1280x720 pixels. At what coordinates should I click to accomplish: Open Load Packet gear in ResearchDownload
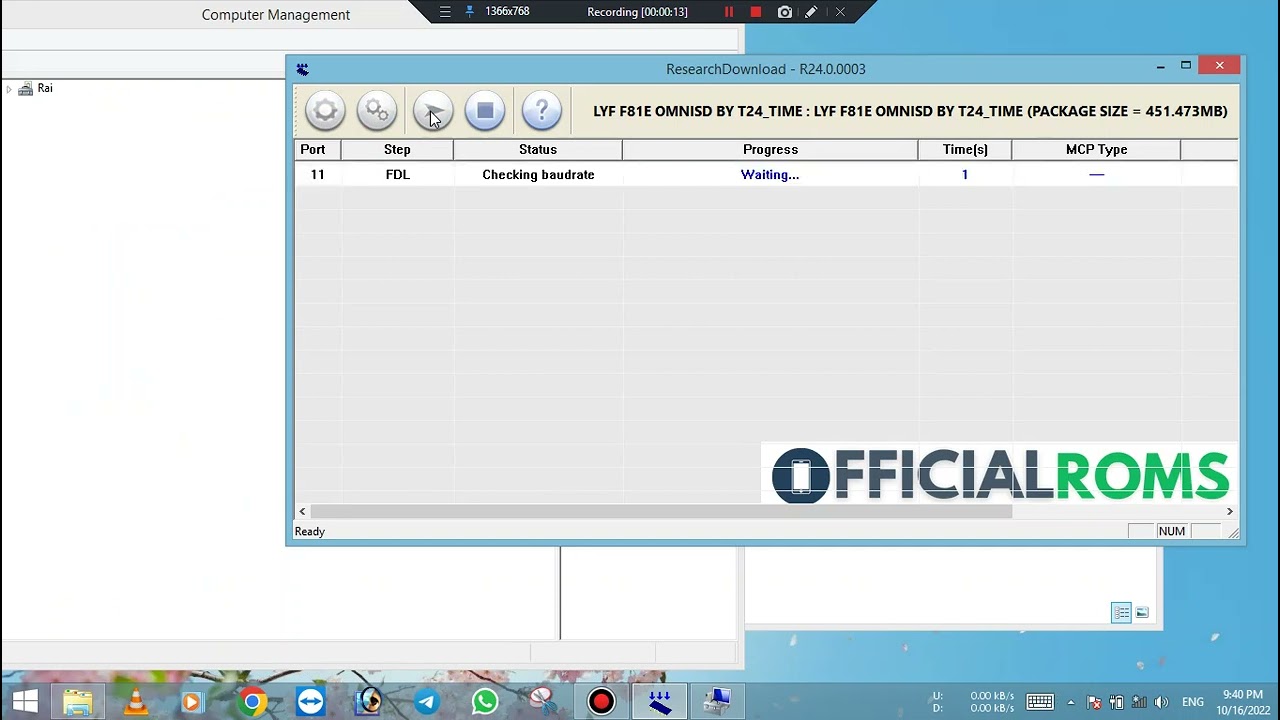click(x=325, y=111)
